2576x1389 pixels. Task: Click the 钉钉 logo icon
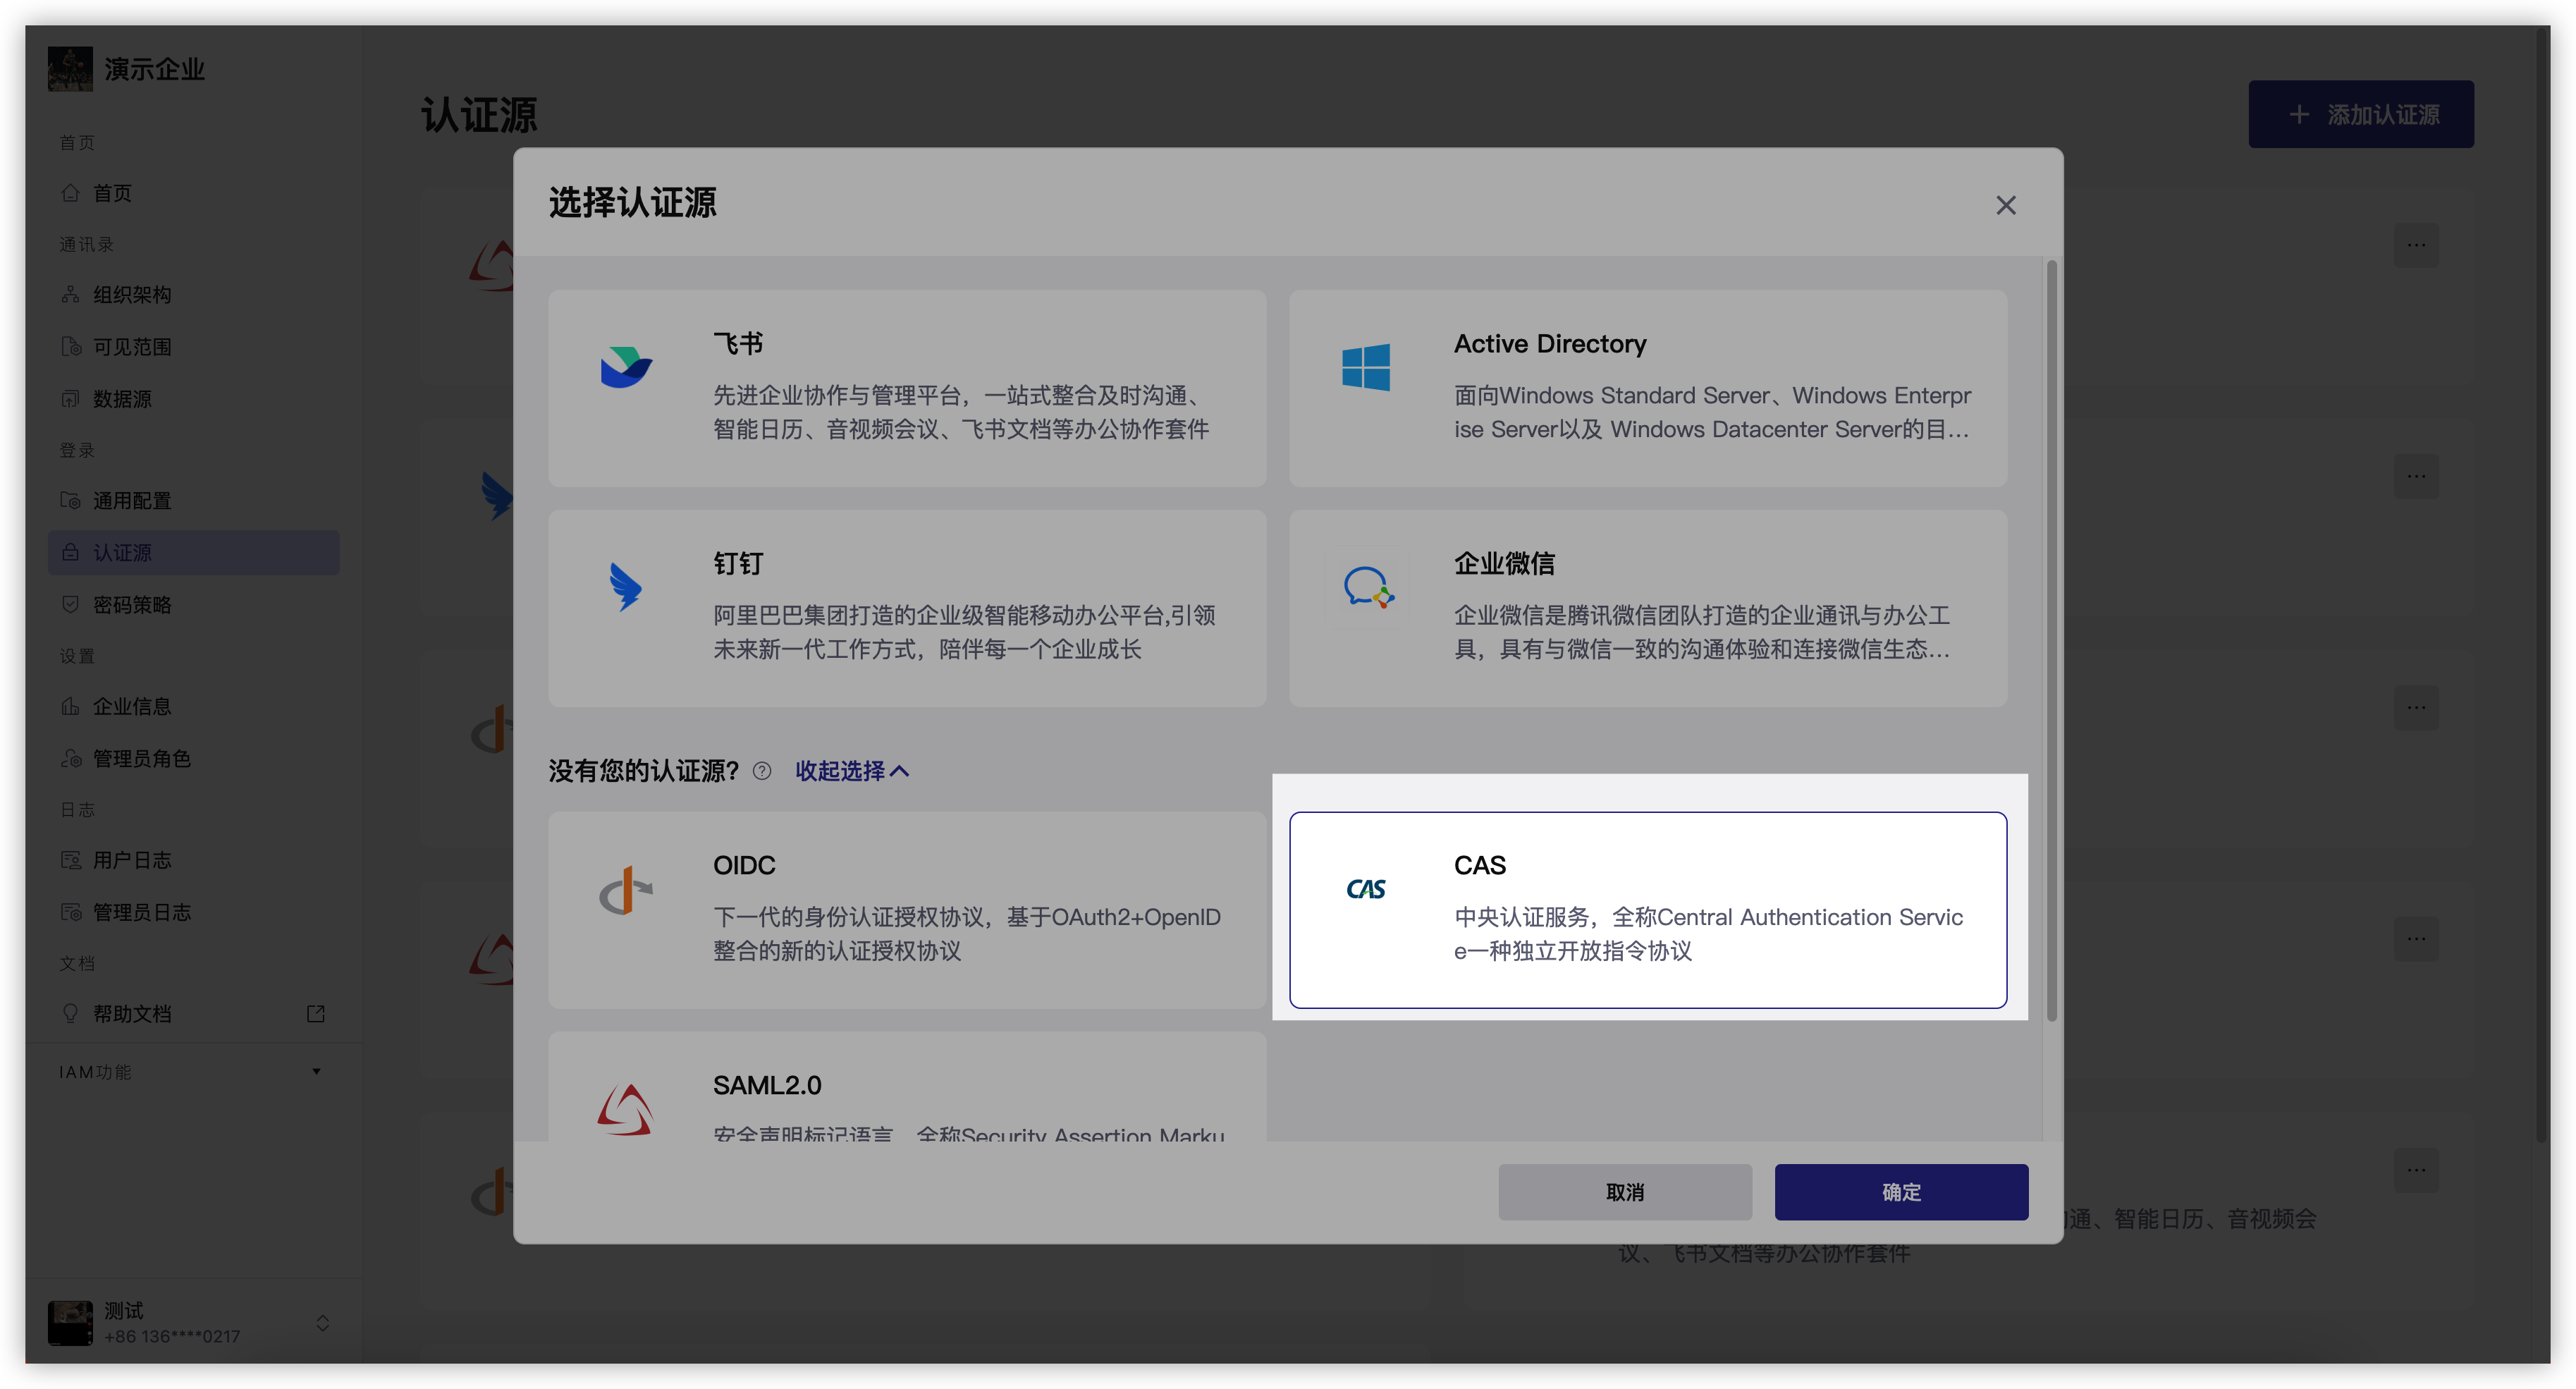[x=626, y=587]
